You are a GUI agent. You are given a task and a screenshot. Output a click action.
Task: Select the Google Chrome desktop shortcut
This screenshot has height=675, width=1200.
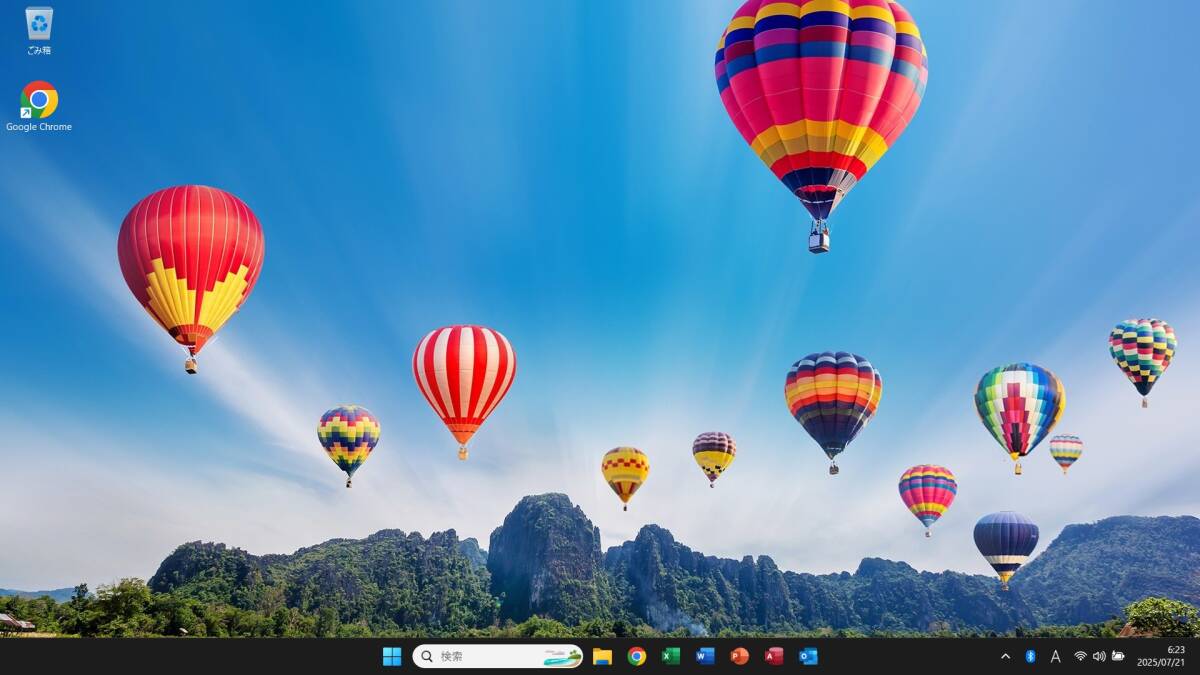click(39, 106)
